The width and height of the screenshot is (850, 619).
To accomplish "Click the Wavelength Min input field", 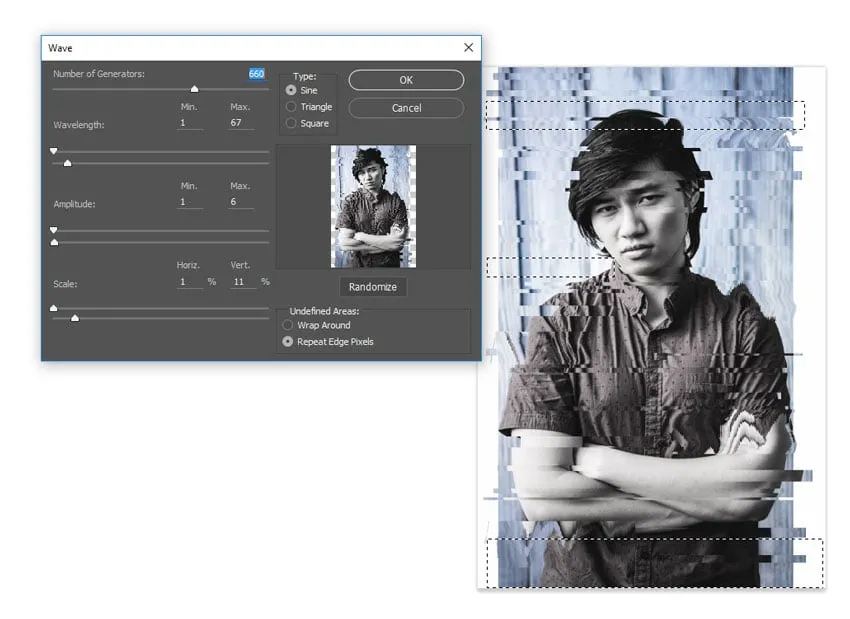I will pos(189,123).
